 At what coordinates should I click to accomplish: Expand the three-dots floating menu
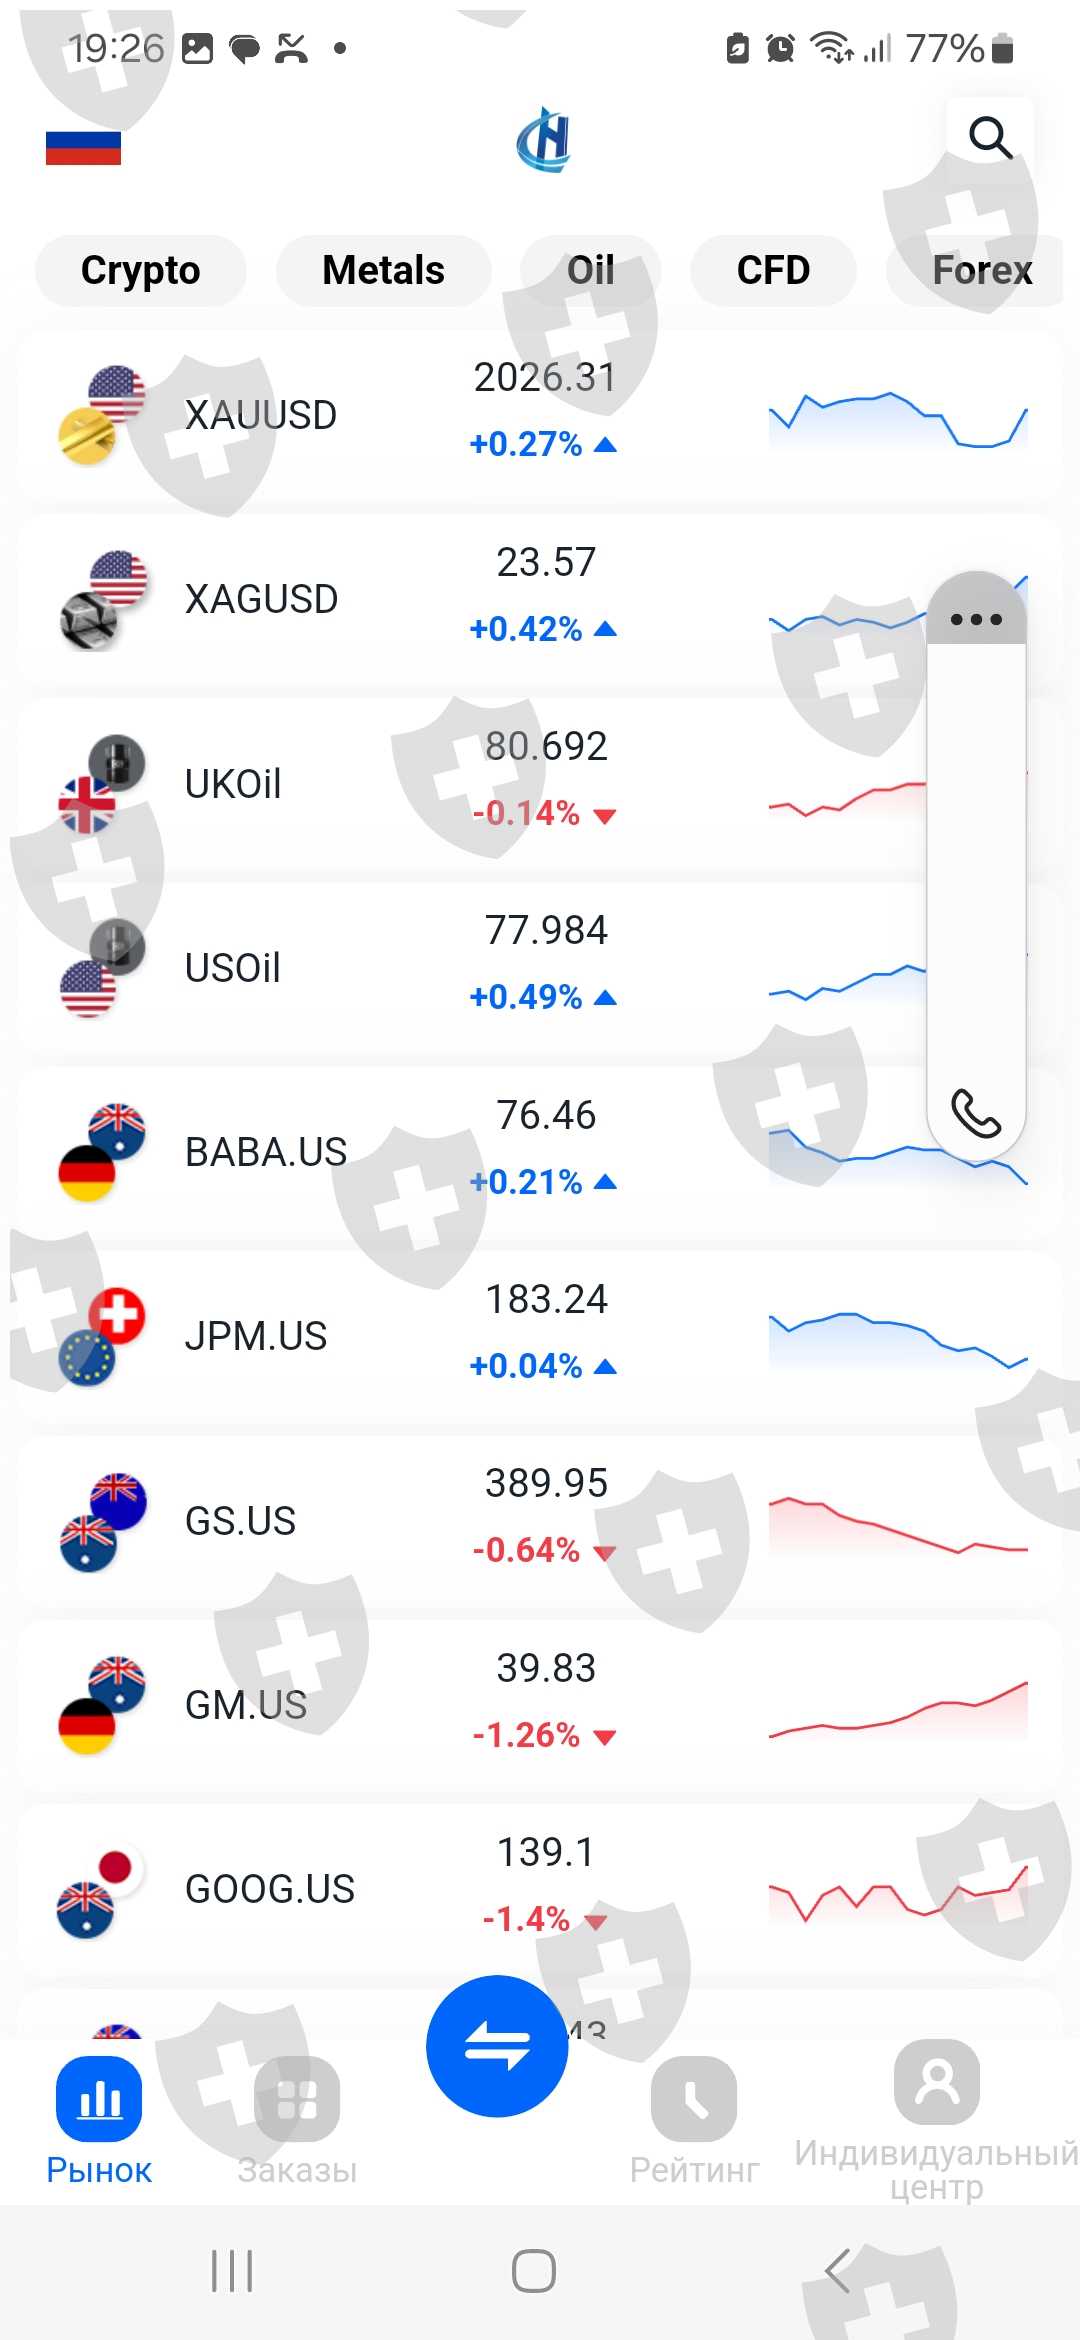[x=976, y=619]
